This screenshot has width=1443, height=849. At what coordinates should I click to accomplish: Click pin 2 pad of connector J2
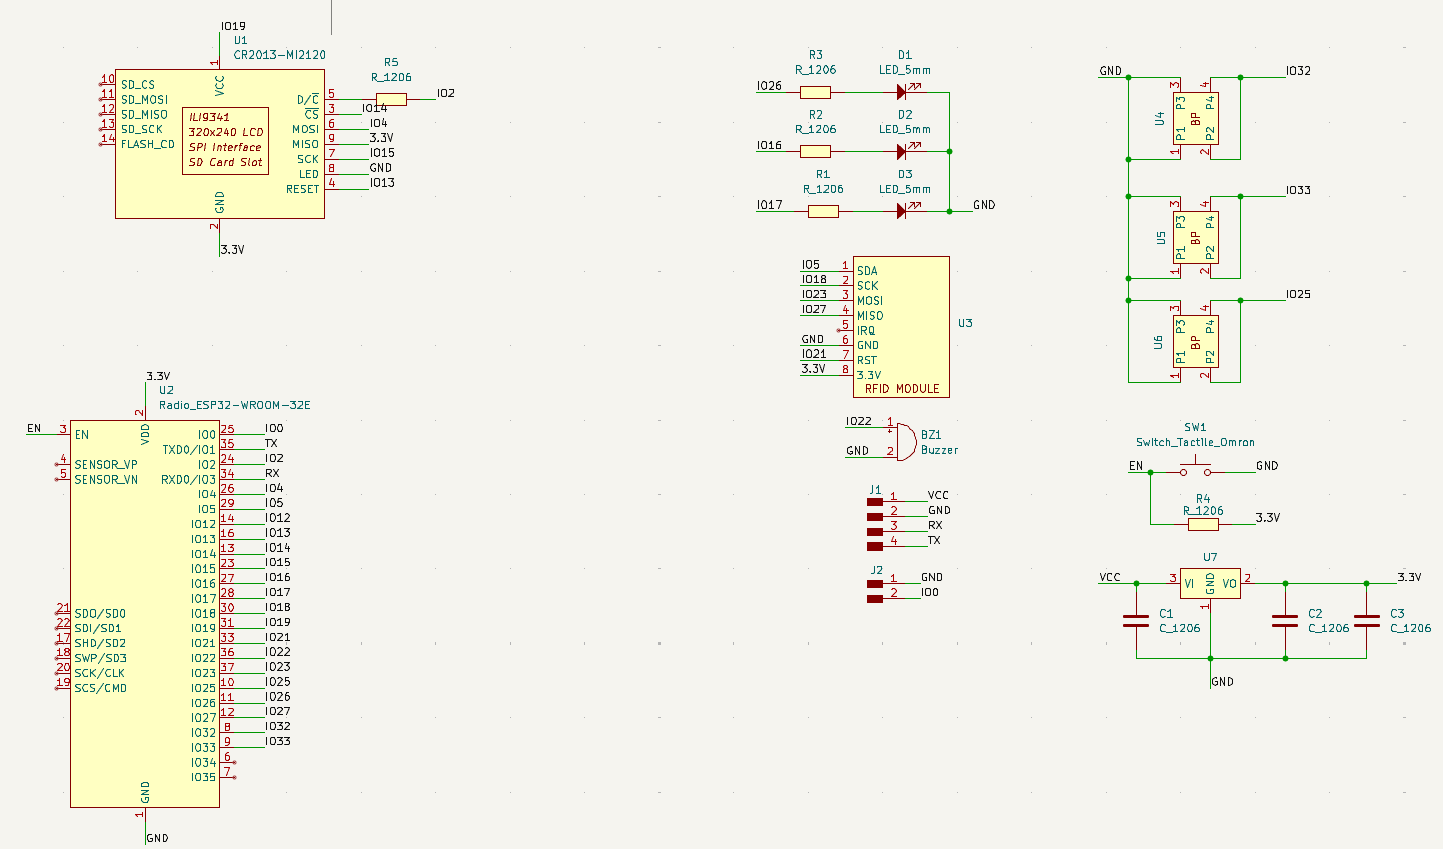click(x=875, y=598)
